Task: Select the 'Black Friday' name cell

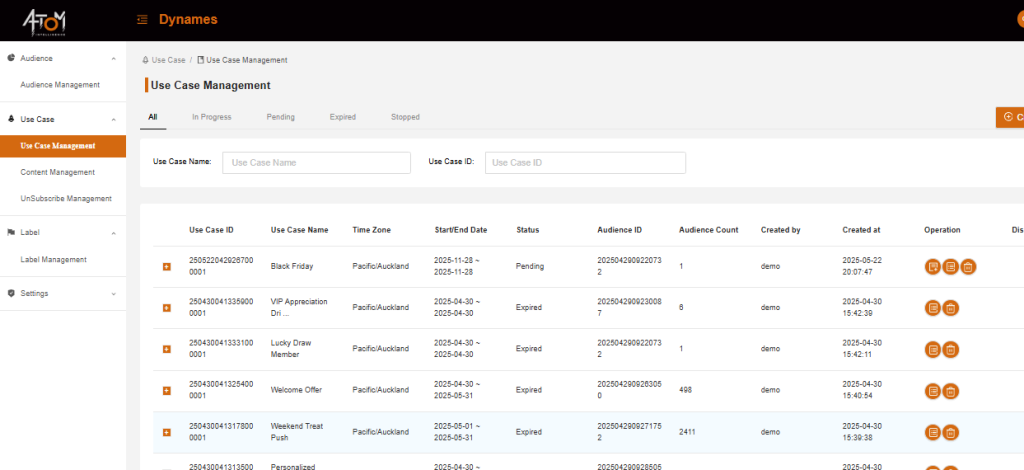Action: [292, 266]
